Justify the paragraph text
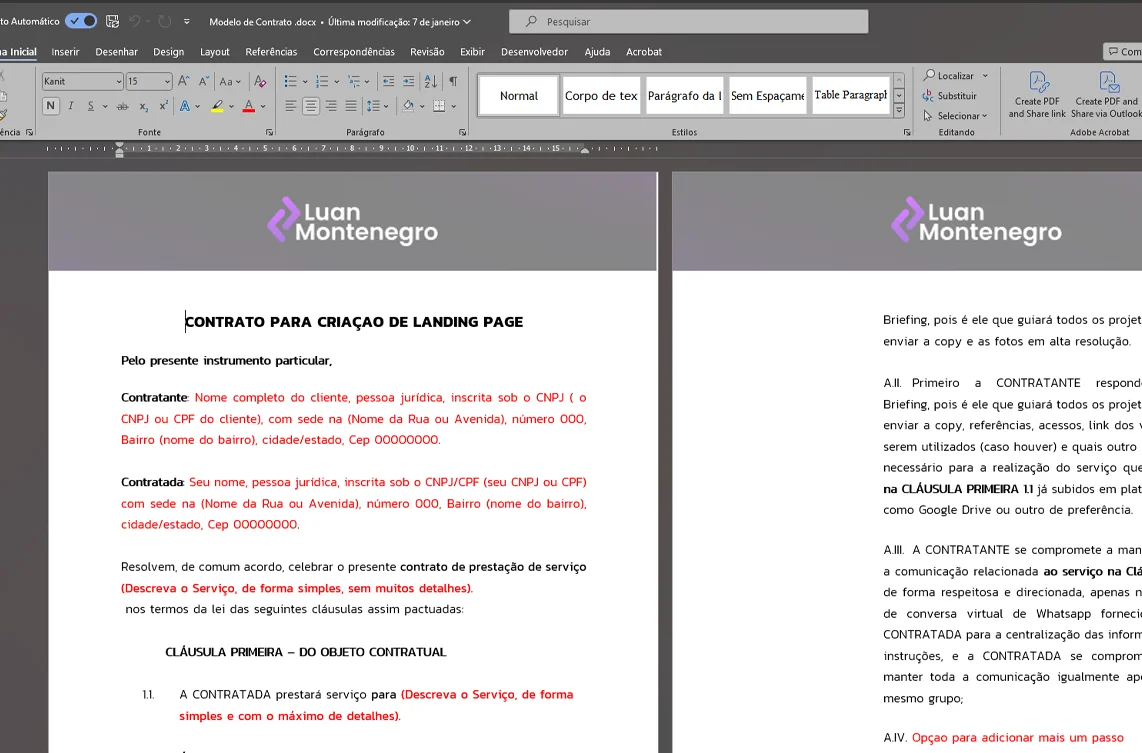 (351, 106)
